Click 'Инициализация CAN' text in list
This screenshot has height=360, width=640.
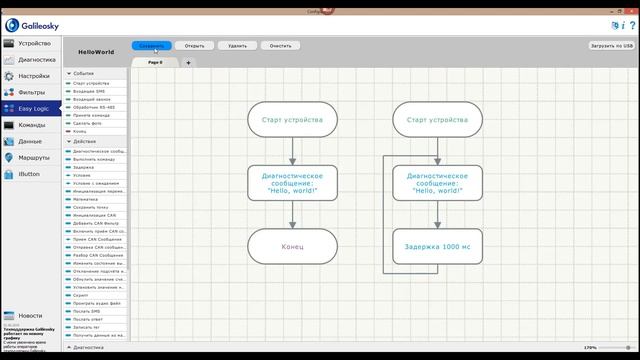(94, 216)
